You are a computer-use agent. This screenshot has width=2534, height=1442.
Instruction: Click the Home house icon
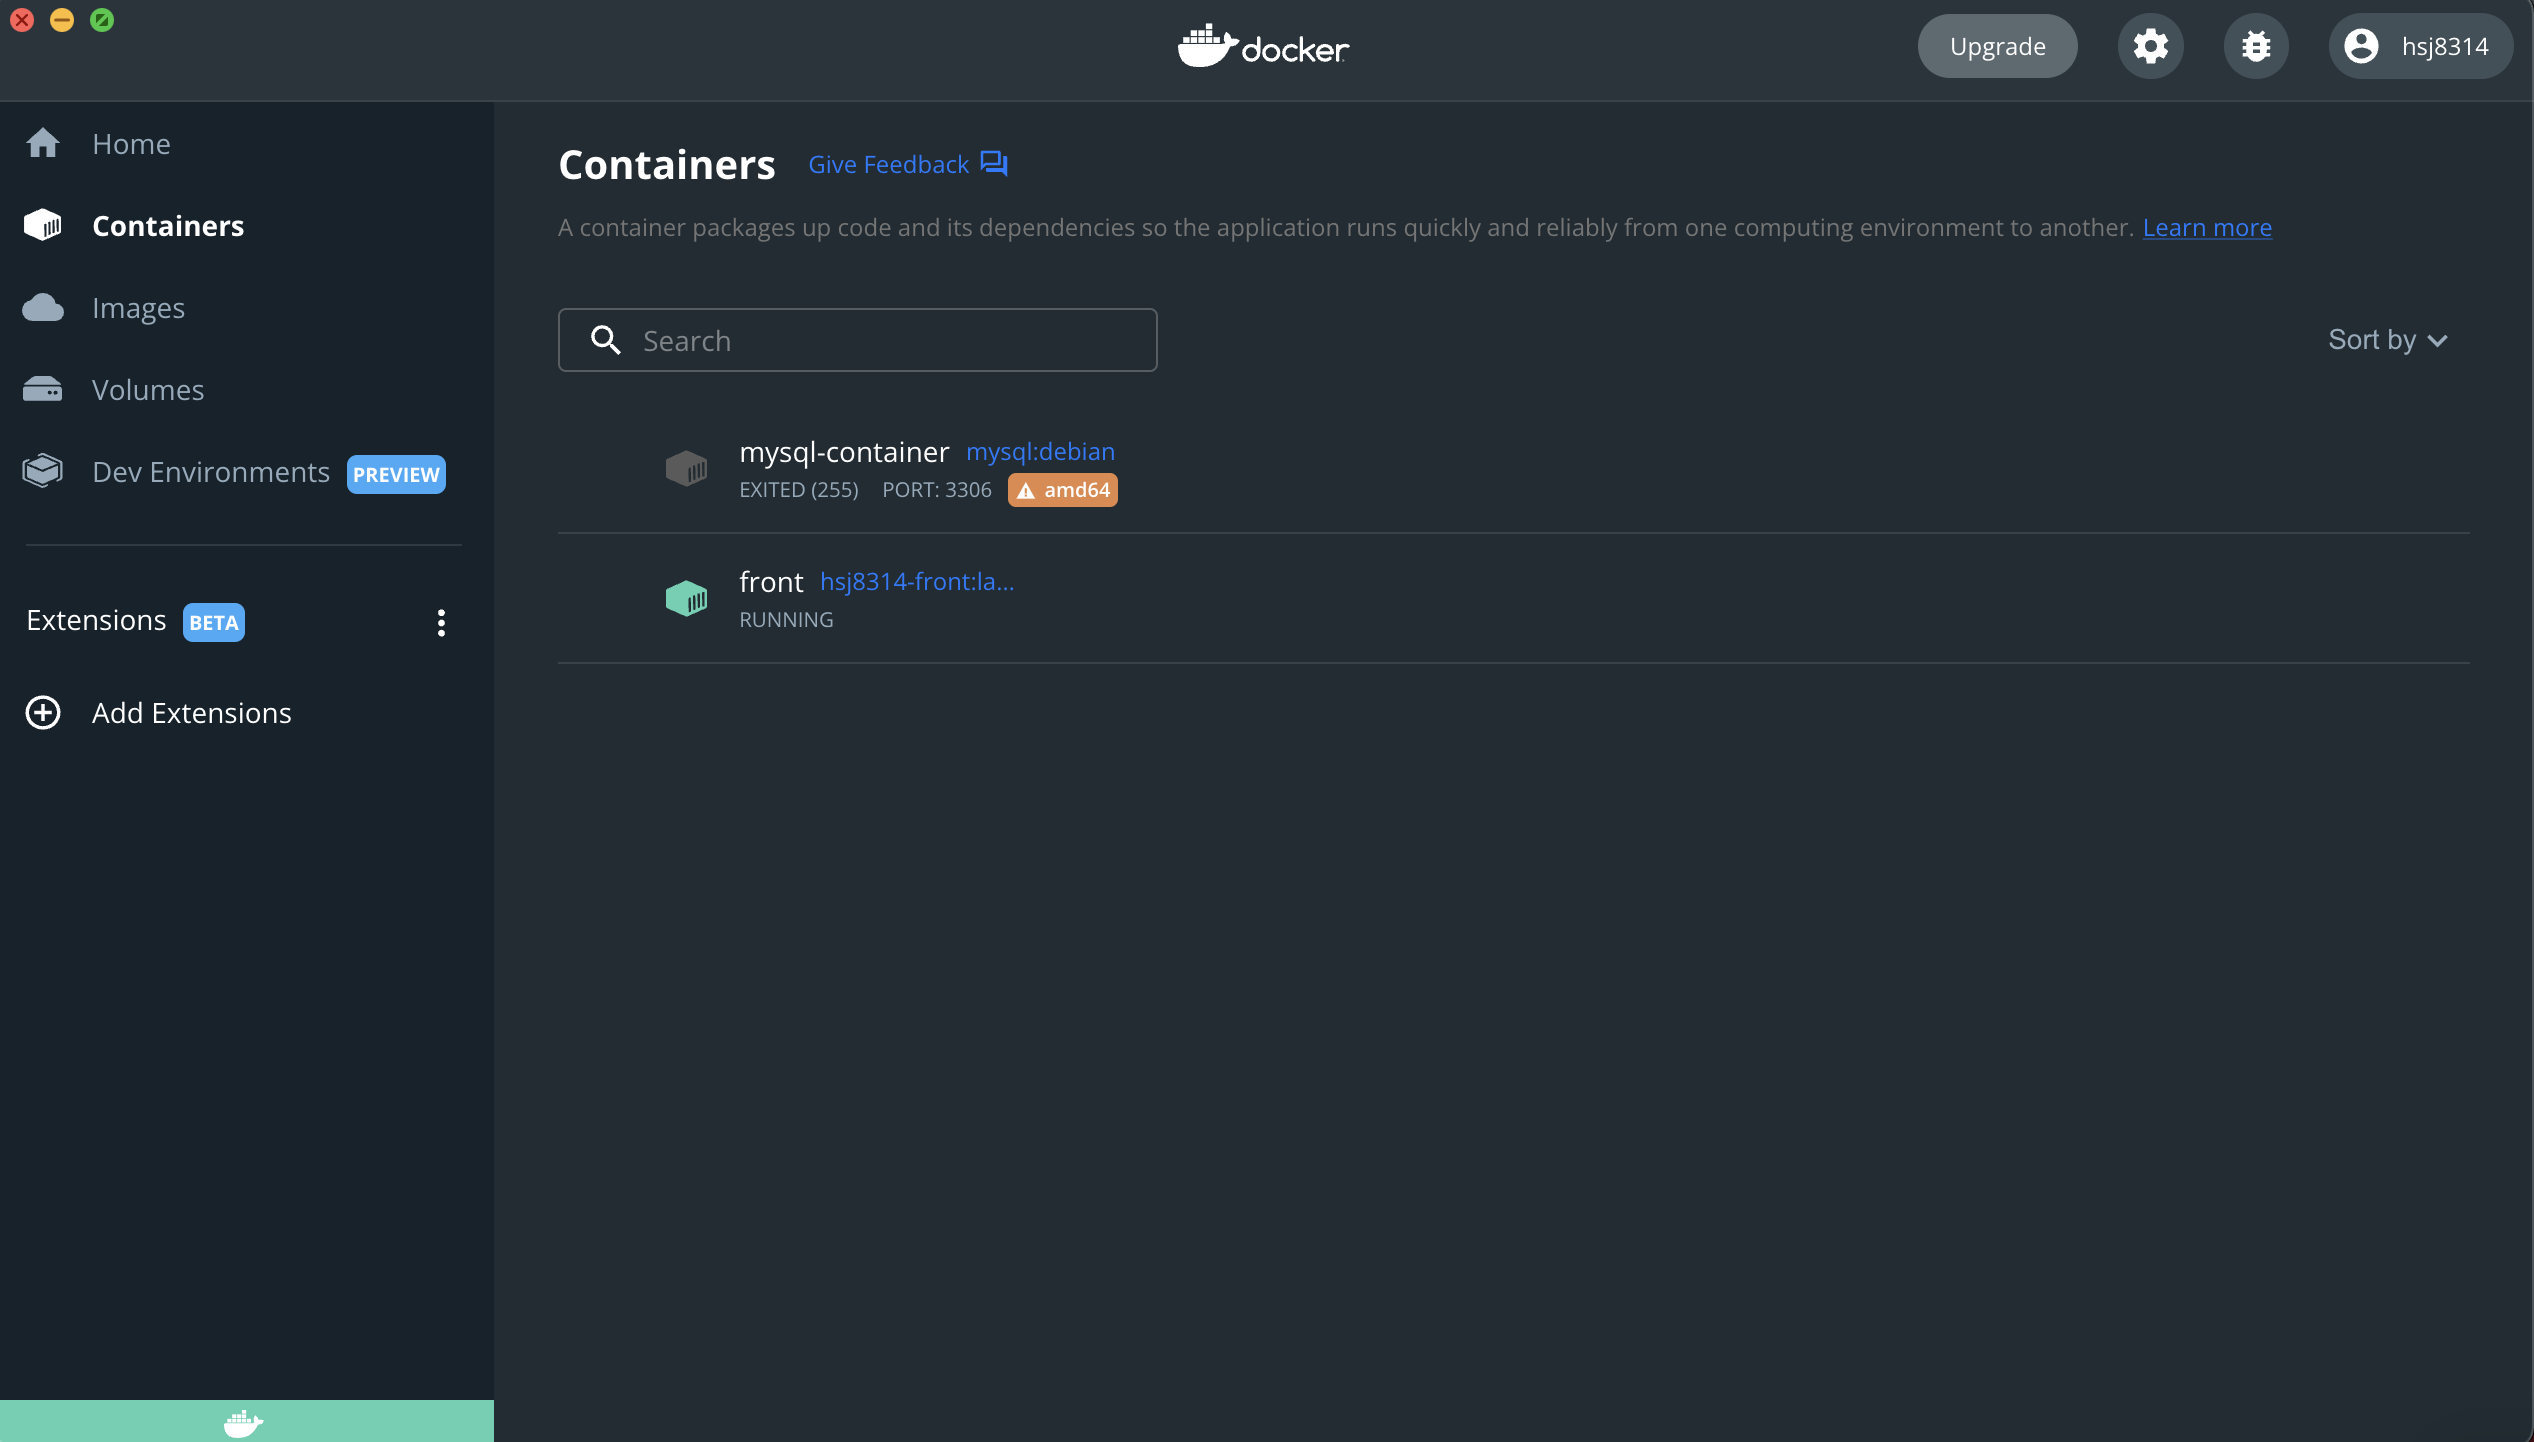coord(43,143)
